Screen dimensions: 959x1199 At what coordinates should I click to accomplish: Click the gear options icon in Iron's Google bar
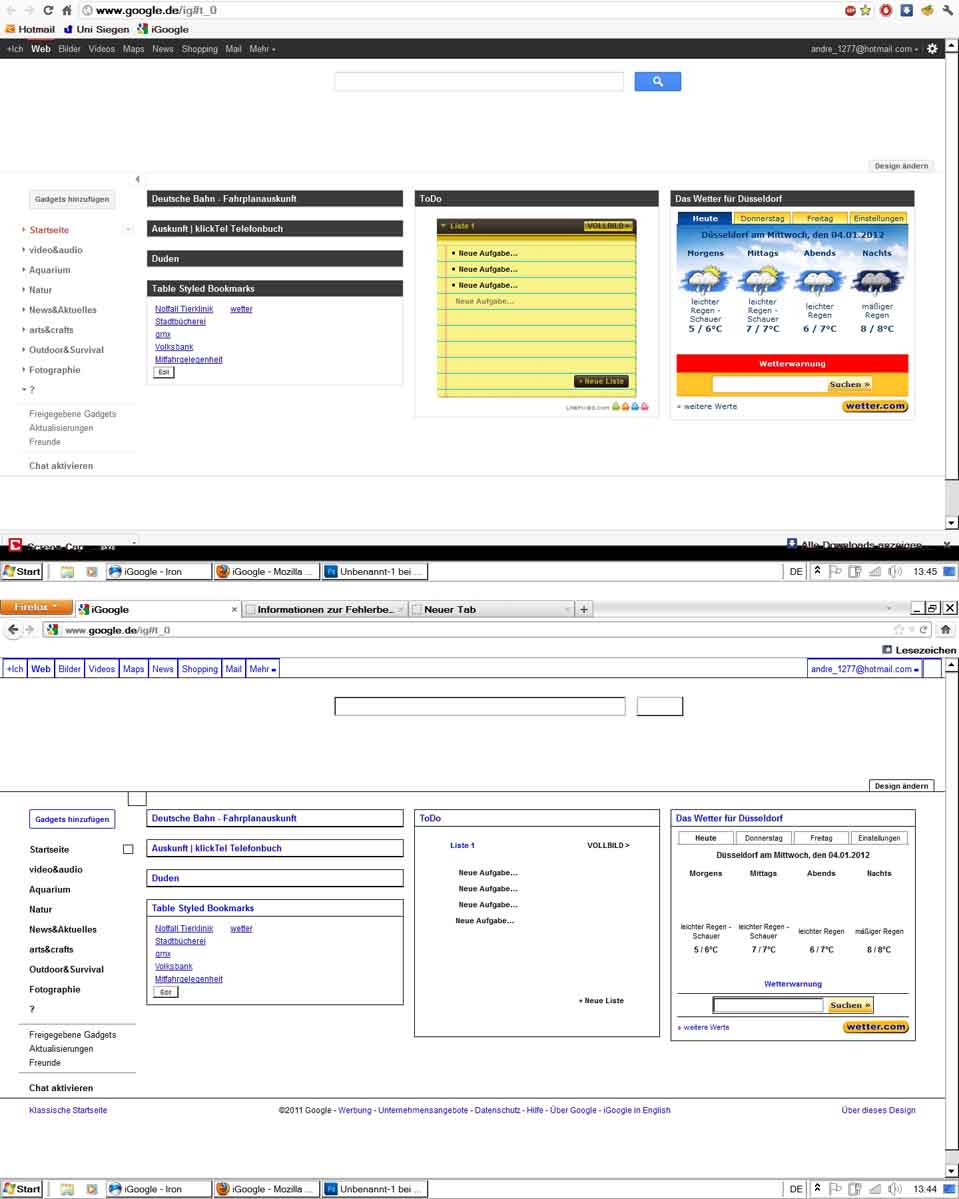[x=931, y=48]
